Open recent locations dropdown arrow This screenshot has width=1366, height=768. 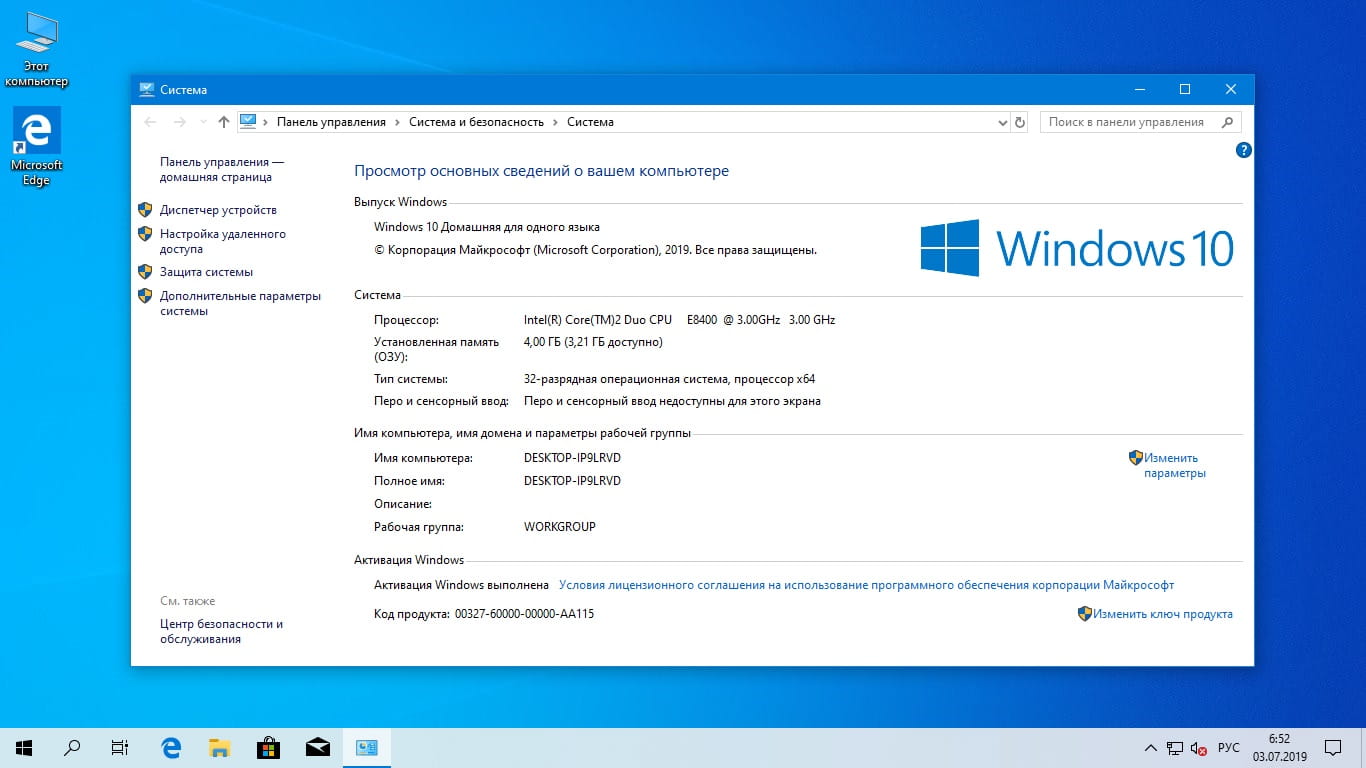[203, 122]
